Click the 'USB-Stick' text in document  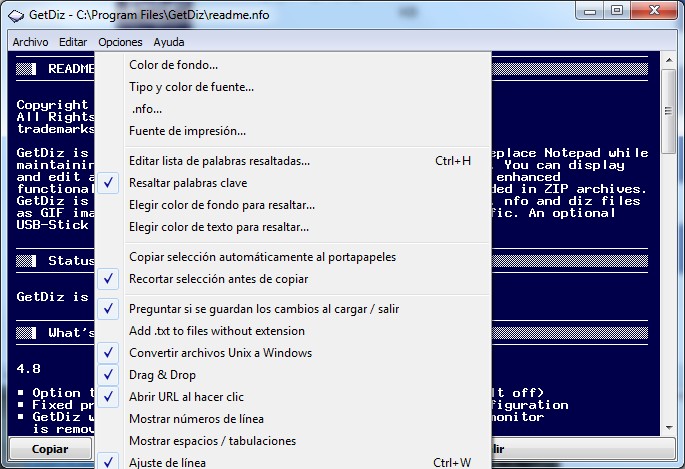click(52, 225)
